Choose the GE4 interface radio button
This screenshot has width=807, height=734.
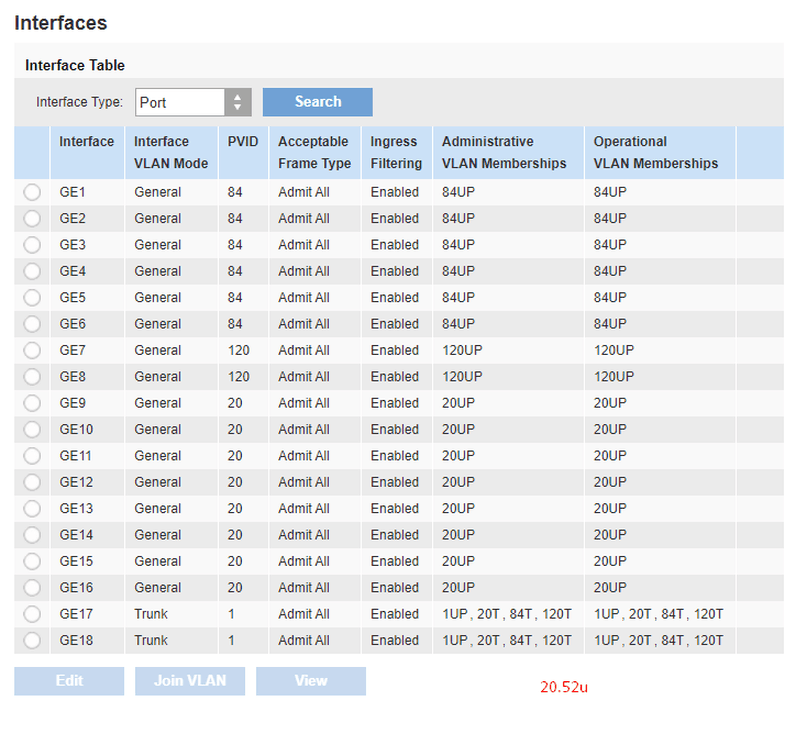click(x=32, y=271)
